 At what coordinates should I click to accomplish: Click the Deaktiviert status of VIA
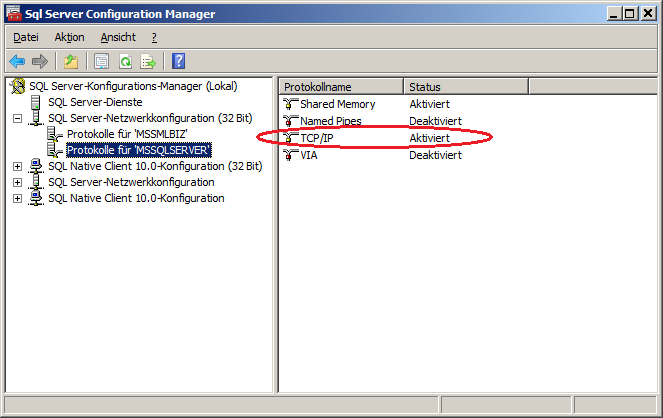(436, 155)
